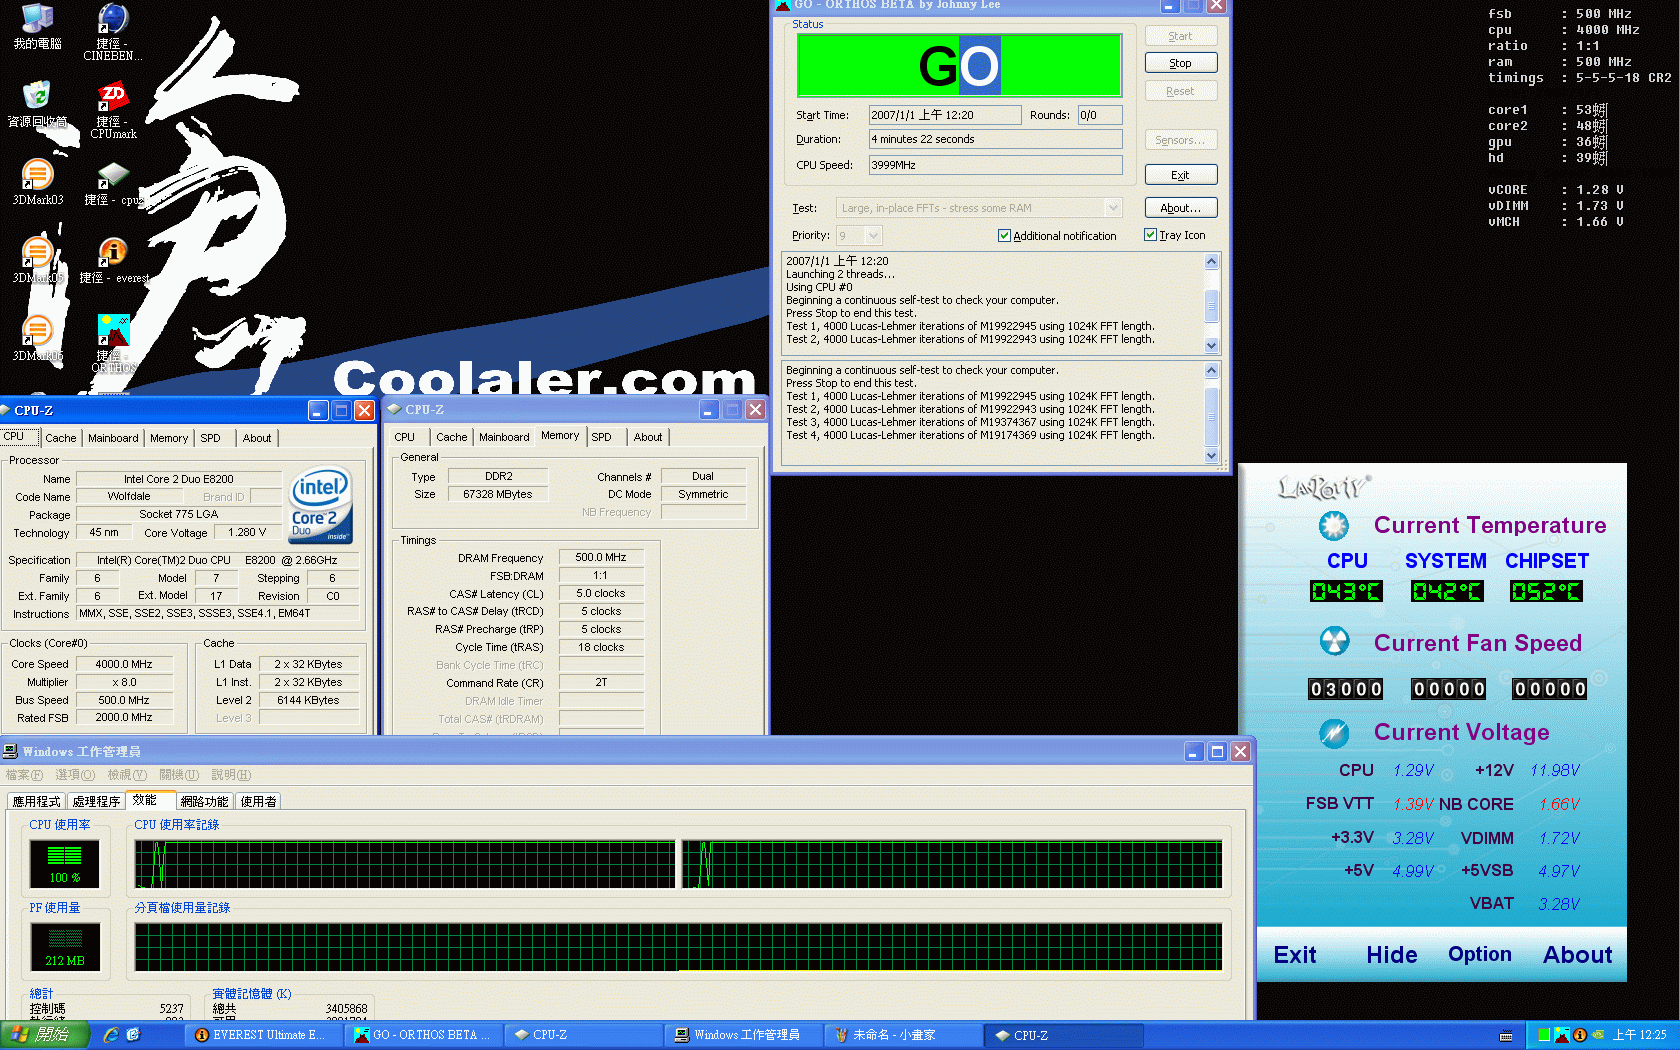Click the temperature icon in monitor panel

[x=1333, y=525]
